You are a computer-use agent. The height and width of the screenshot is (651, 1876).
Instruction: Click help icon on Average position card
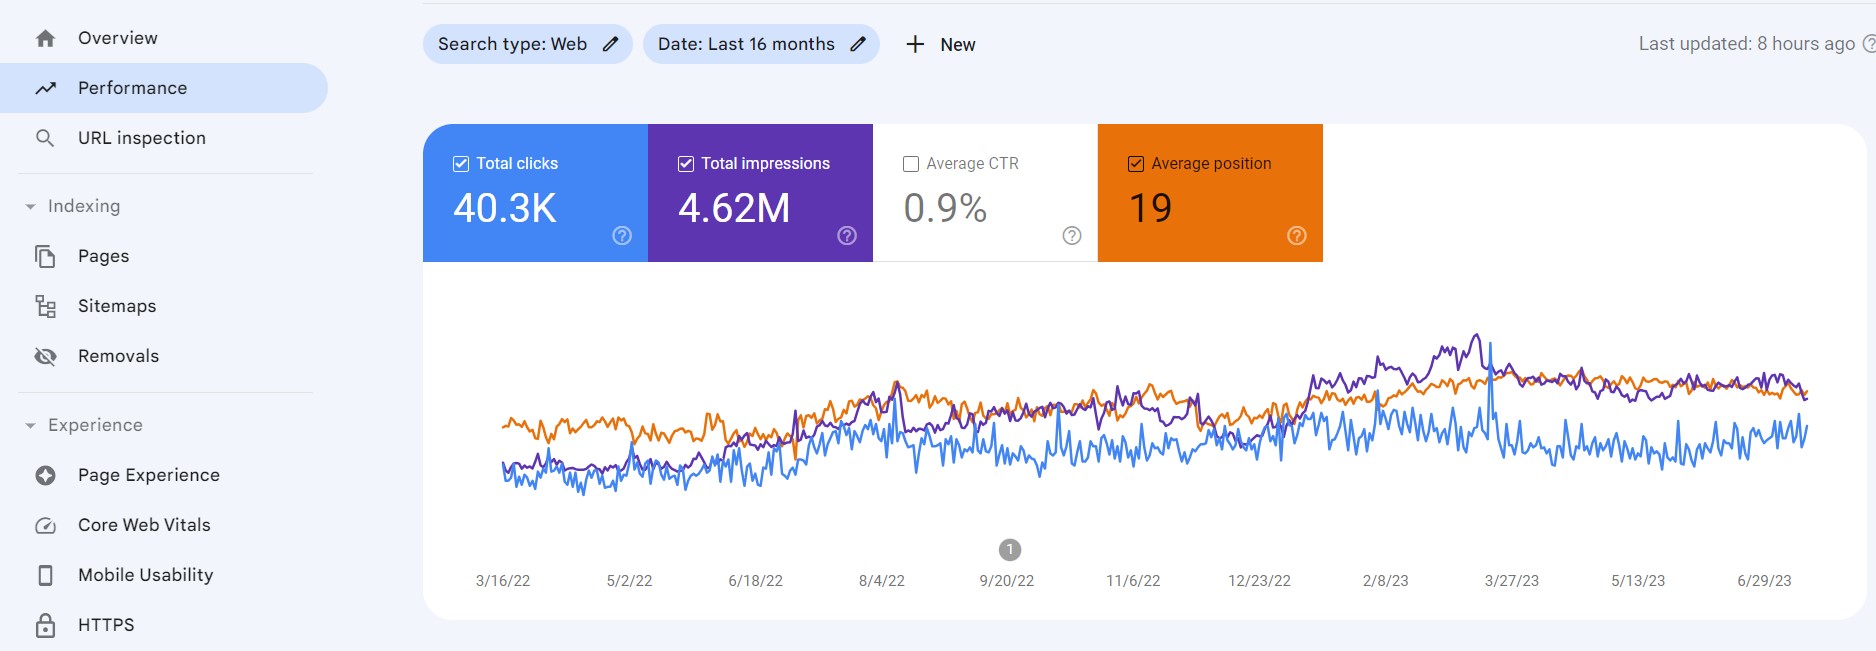coord(1297,236)
